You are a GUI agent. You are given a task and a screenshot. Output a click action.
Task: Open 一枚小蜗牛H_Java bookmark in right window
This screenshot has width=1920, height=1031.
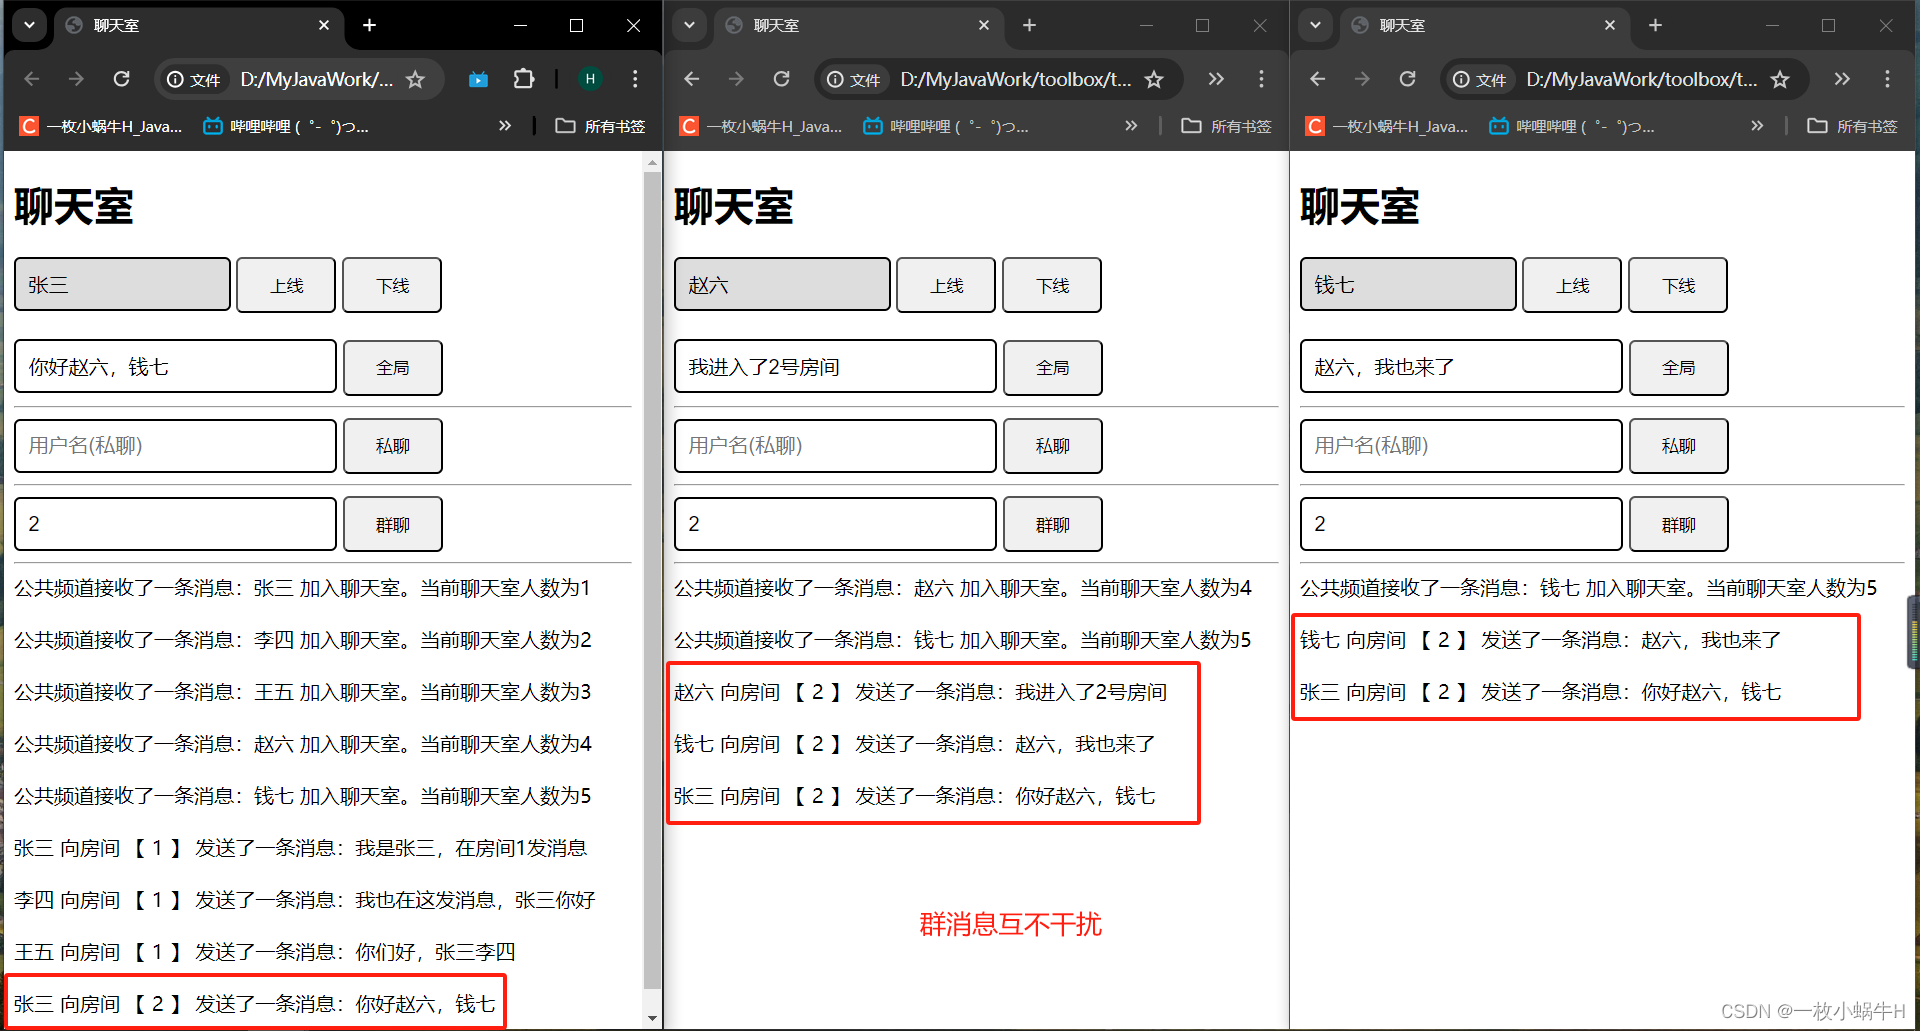pos(1387,126)
